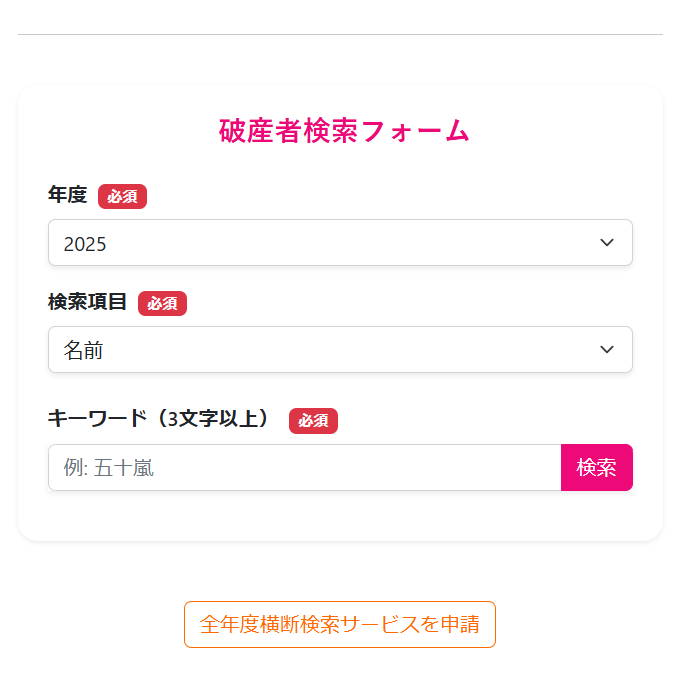Image resolution: width=683 pixels, height=673 pixels.
Task: Click the 破産者検索フォーム heading
Action: click(x=343, y=131)
